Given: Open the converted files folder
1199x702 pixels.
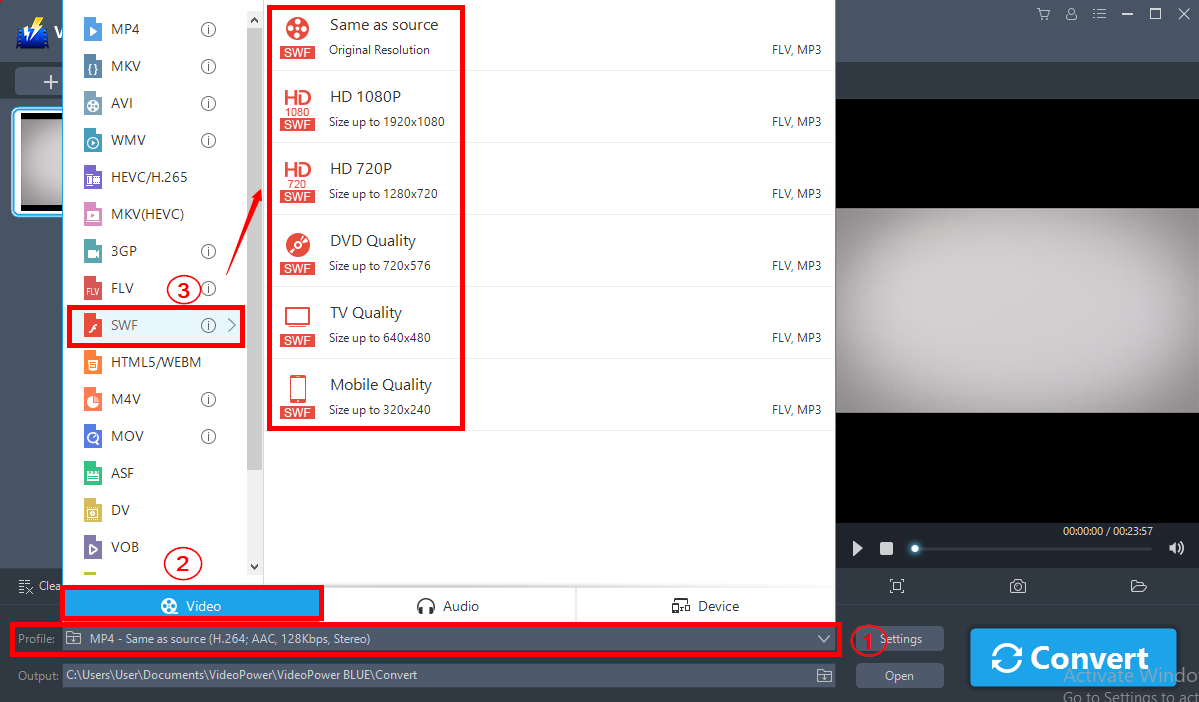Looking at the screenshot, I should click(x=1138, y=586).
